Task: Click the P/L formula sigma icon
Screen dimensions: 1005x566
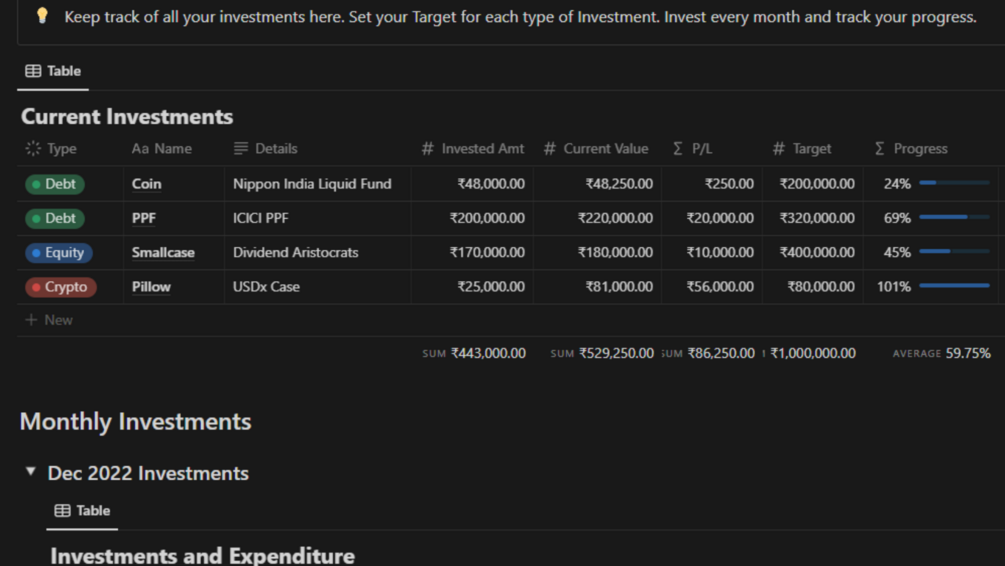Action: pyautogui.click(x=678, y=149)
